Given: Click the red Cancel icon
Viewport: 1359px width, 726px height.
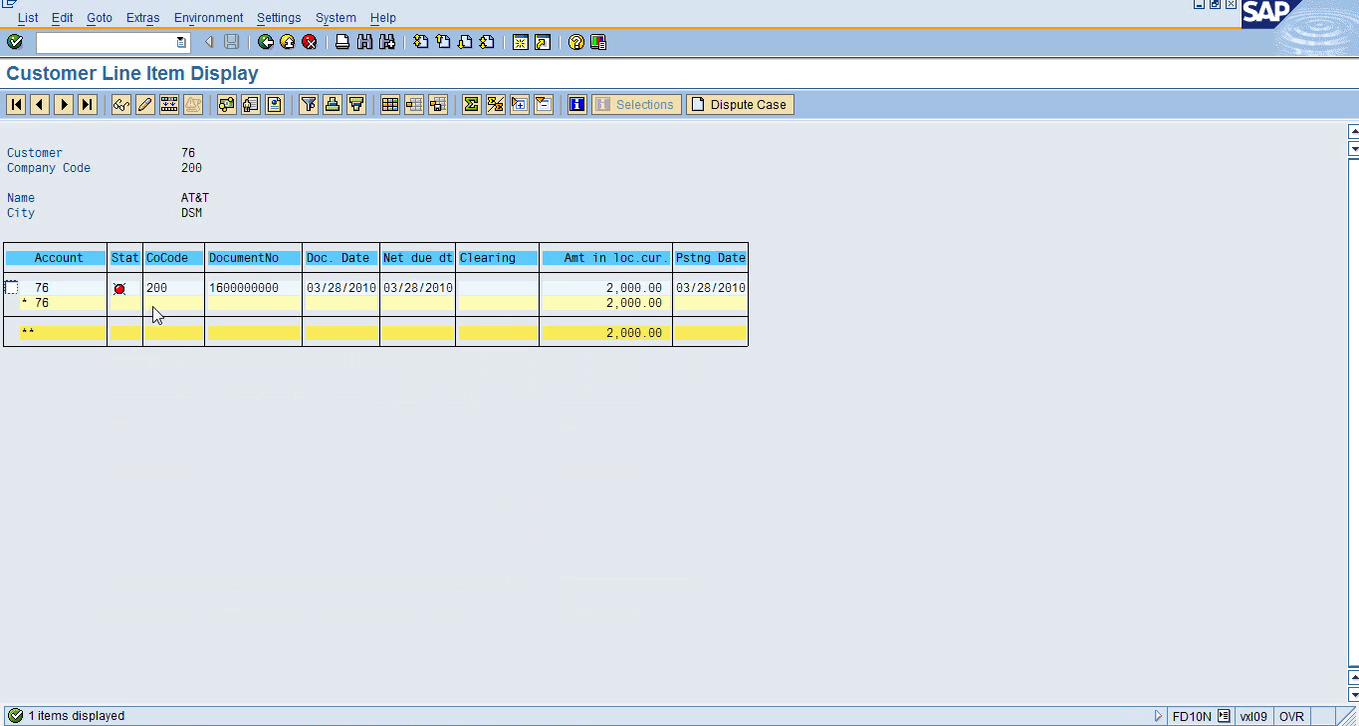Looking at the screenshot, I should 309,42.
